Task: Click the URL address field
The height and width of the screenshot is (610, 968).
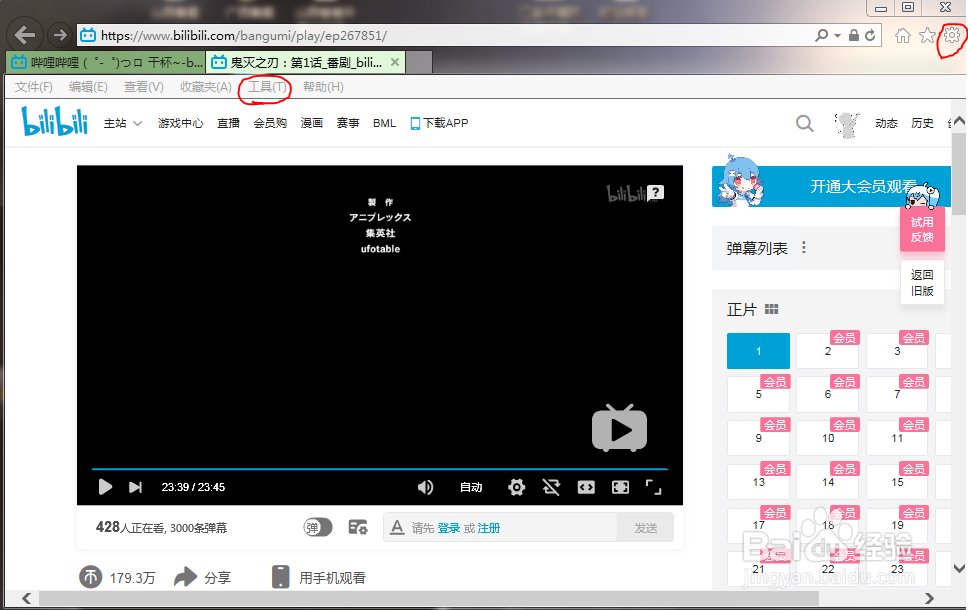Action: tap(444, 35)
